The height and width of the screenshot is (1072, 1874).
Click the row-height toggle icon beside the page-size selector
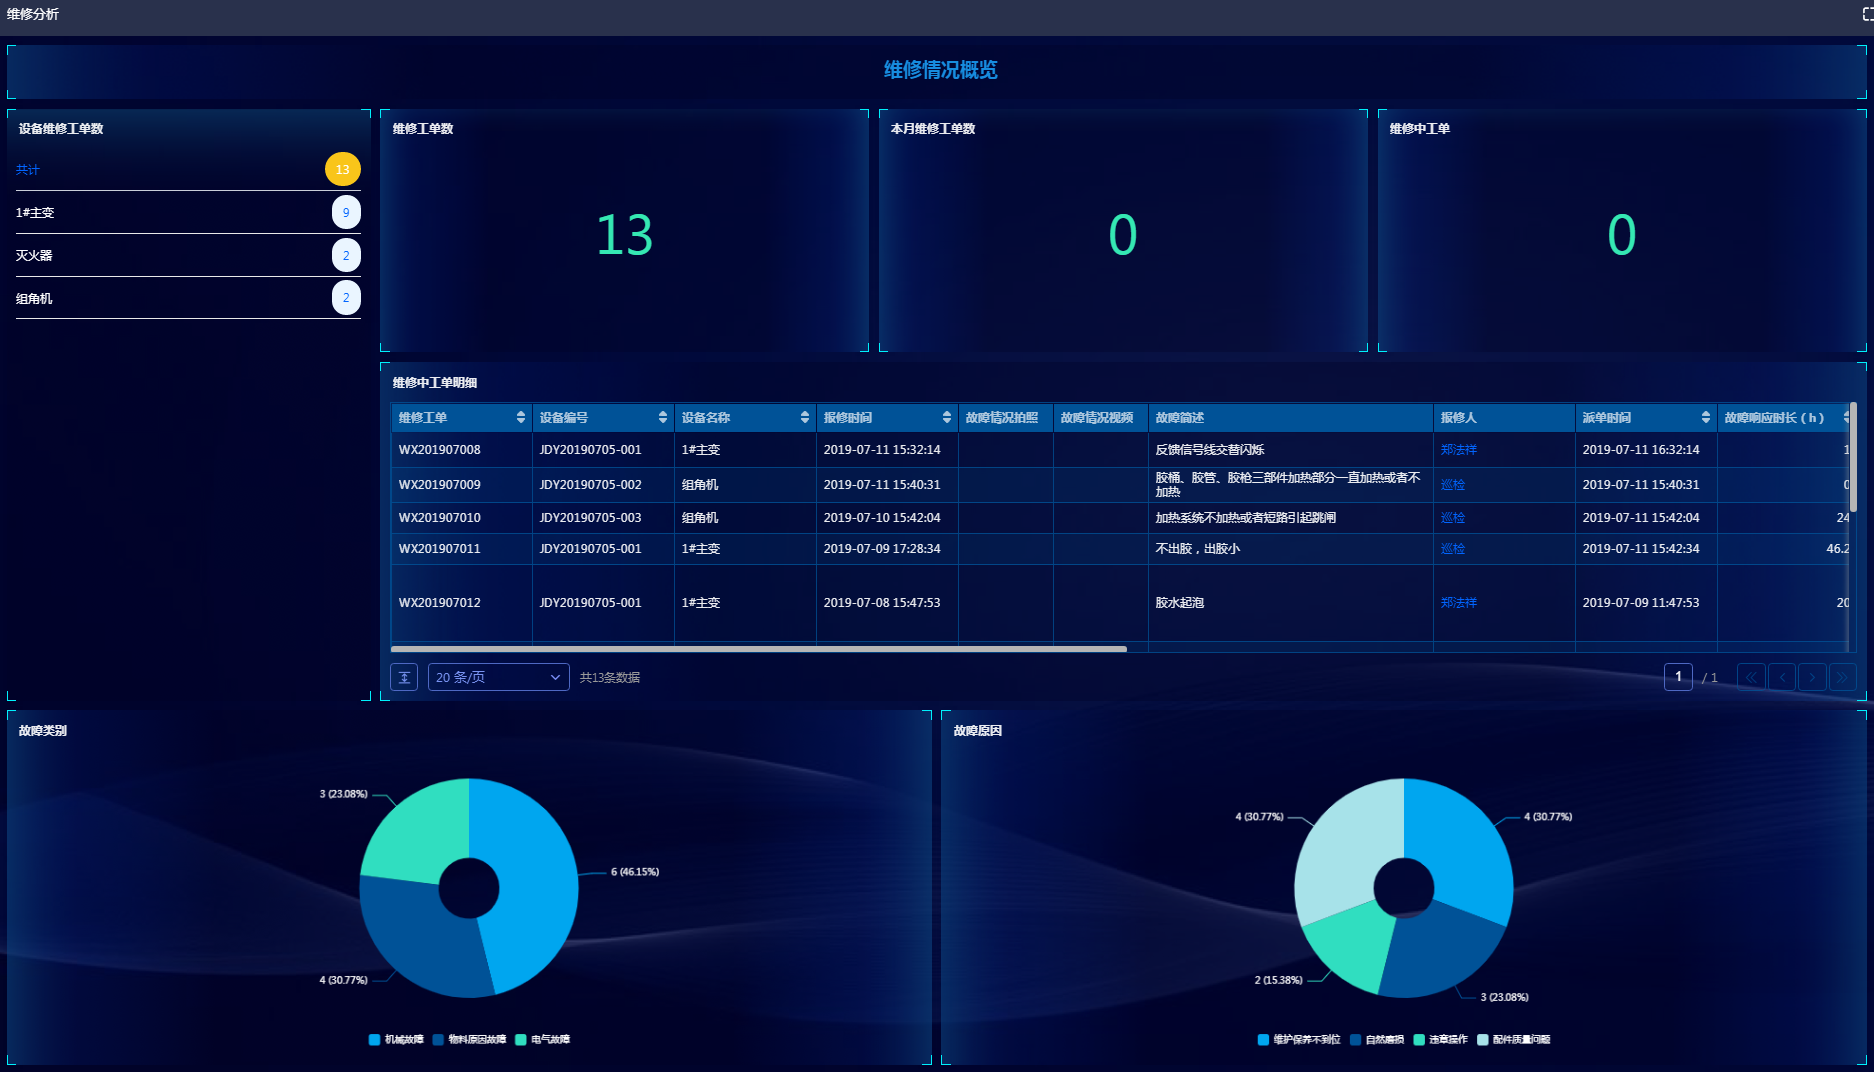[404, 677]
